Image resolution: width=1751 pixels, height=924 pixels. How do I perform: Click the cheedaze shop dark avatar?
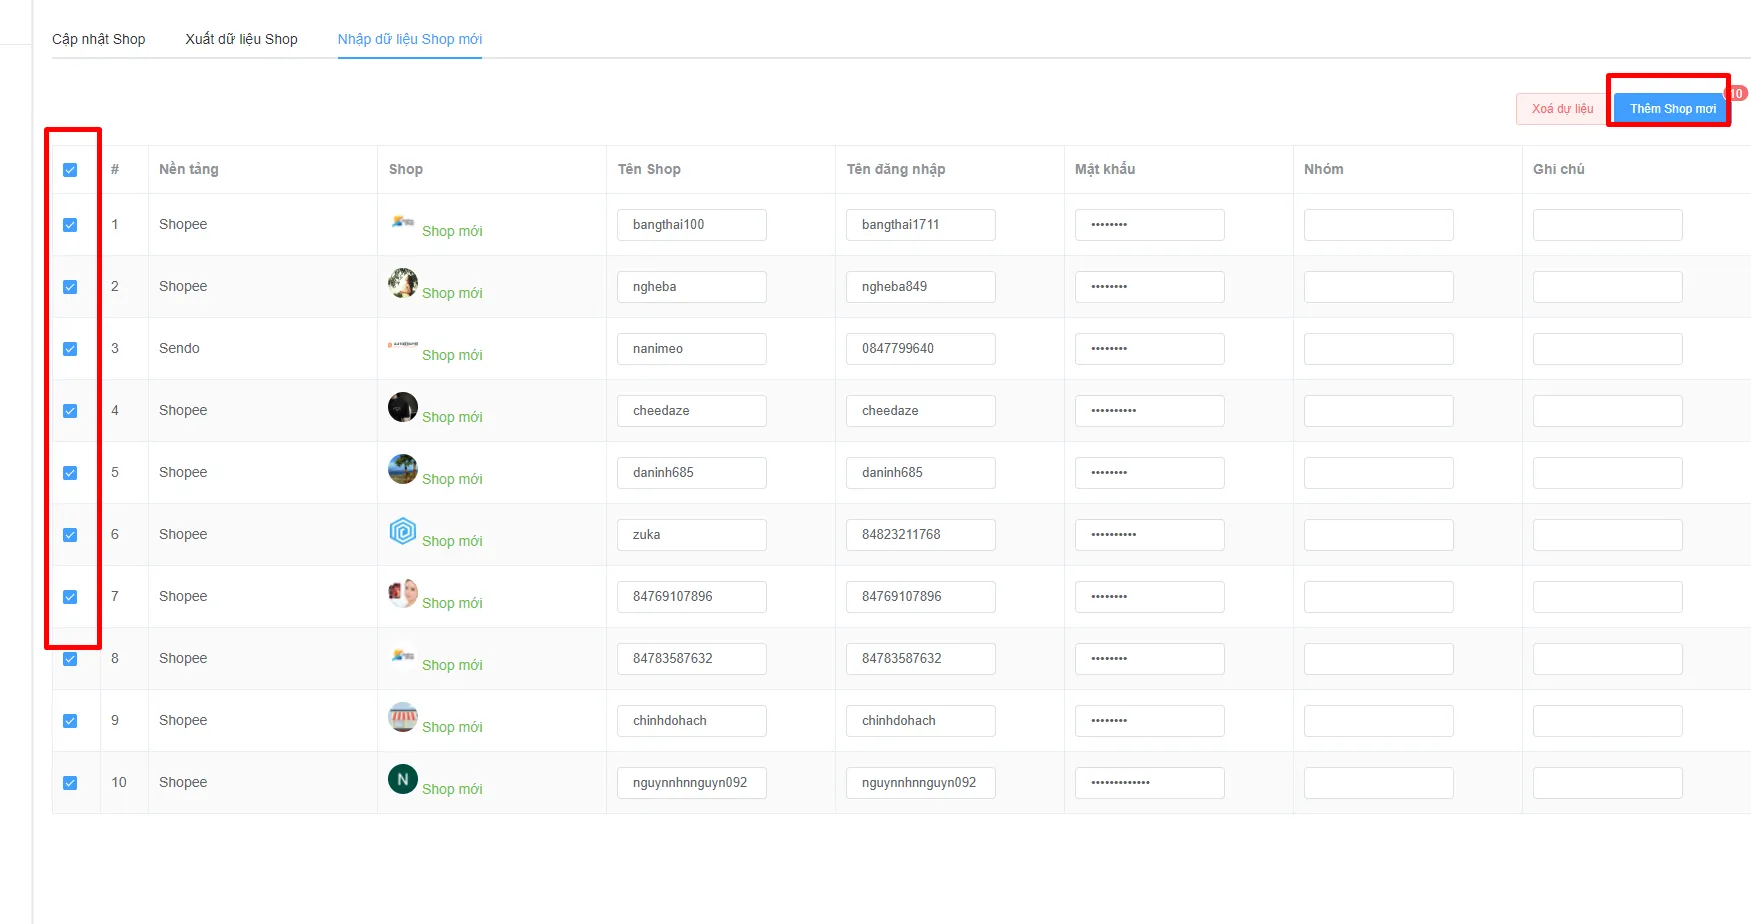(x=403, y=407)
